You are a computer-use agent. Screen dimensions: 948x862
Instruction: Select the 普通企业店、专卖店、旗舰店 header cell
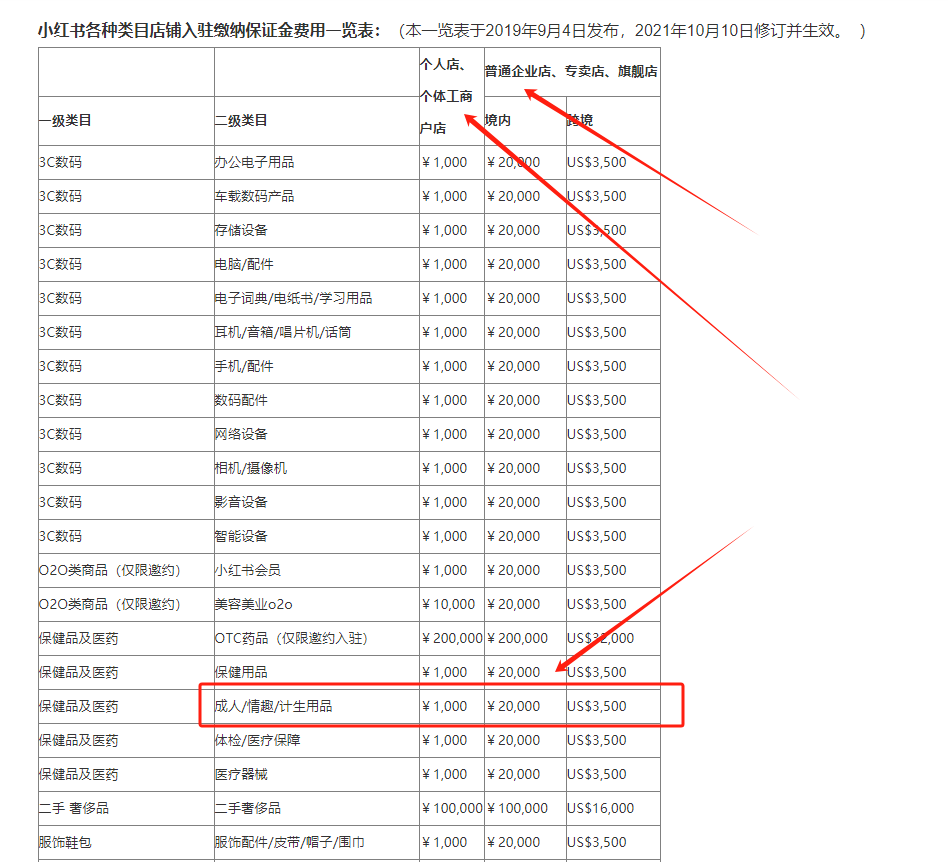[x=571, y=72]
